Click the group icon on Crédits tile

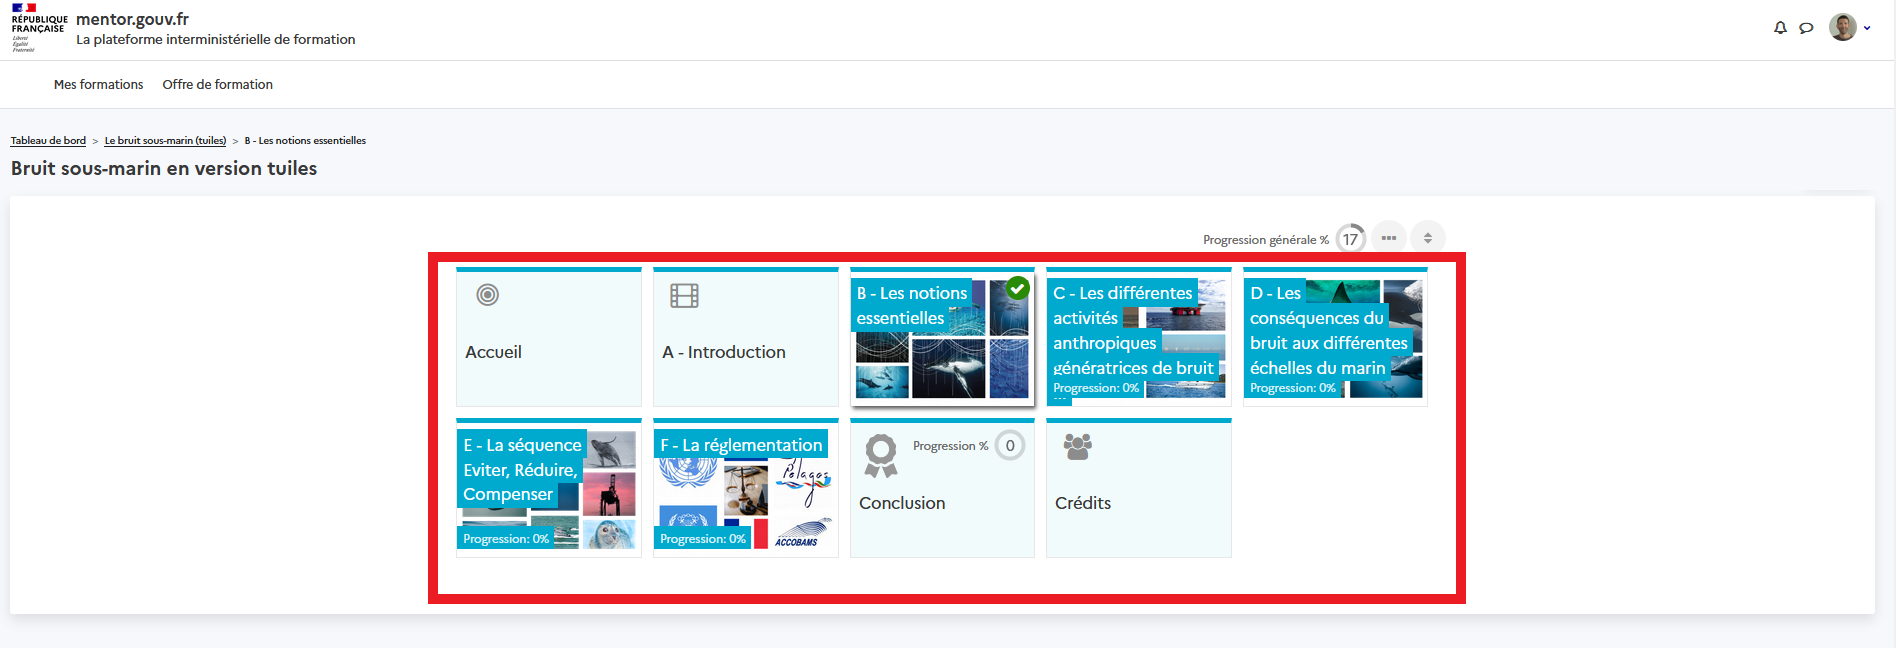coord(1077,446)
